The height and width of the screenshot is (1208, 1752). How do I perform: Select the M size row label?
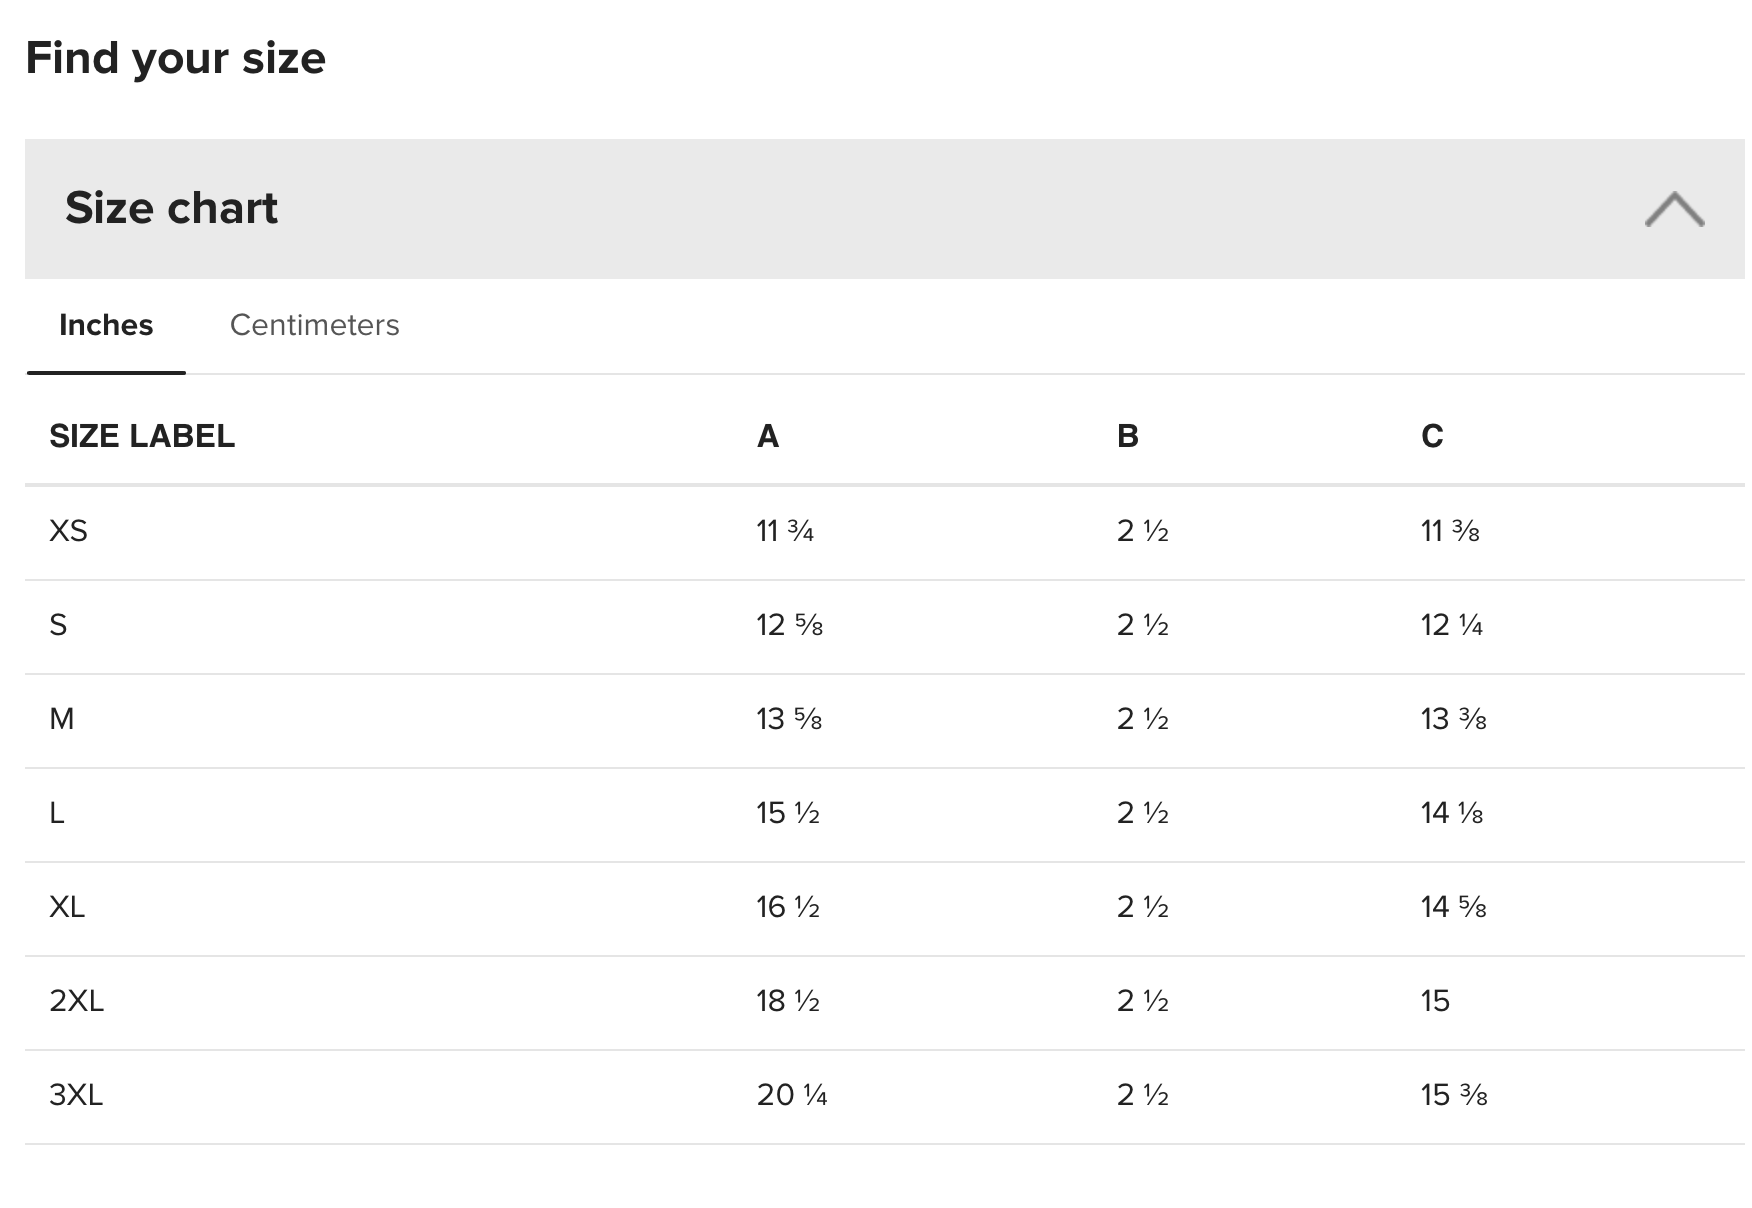coord(62,719)
